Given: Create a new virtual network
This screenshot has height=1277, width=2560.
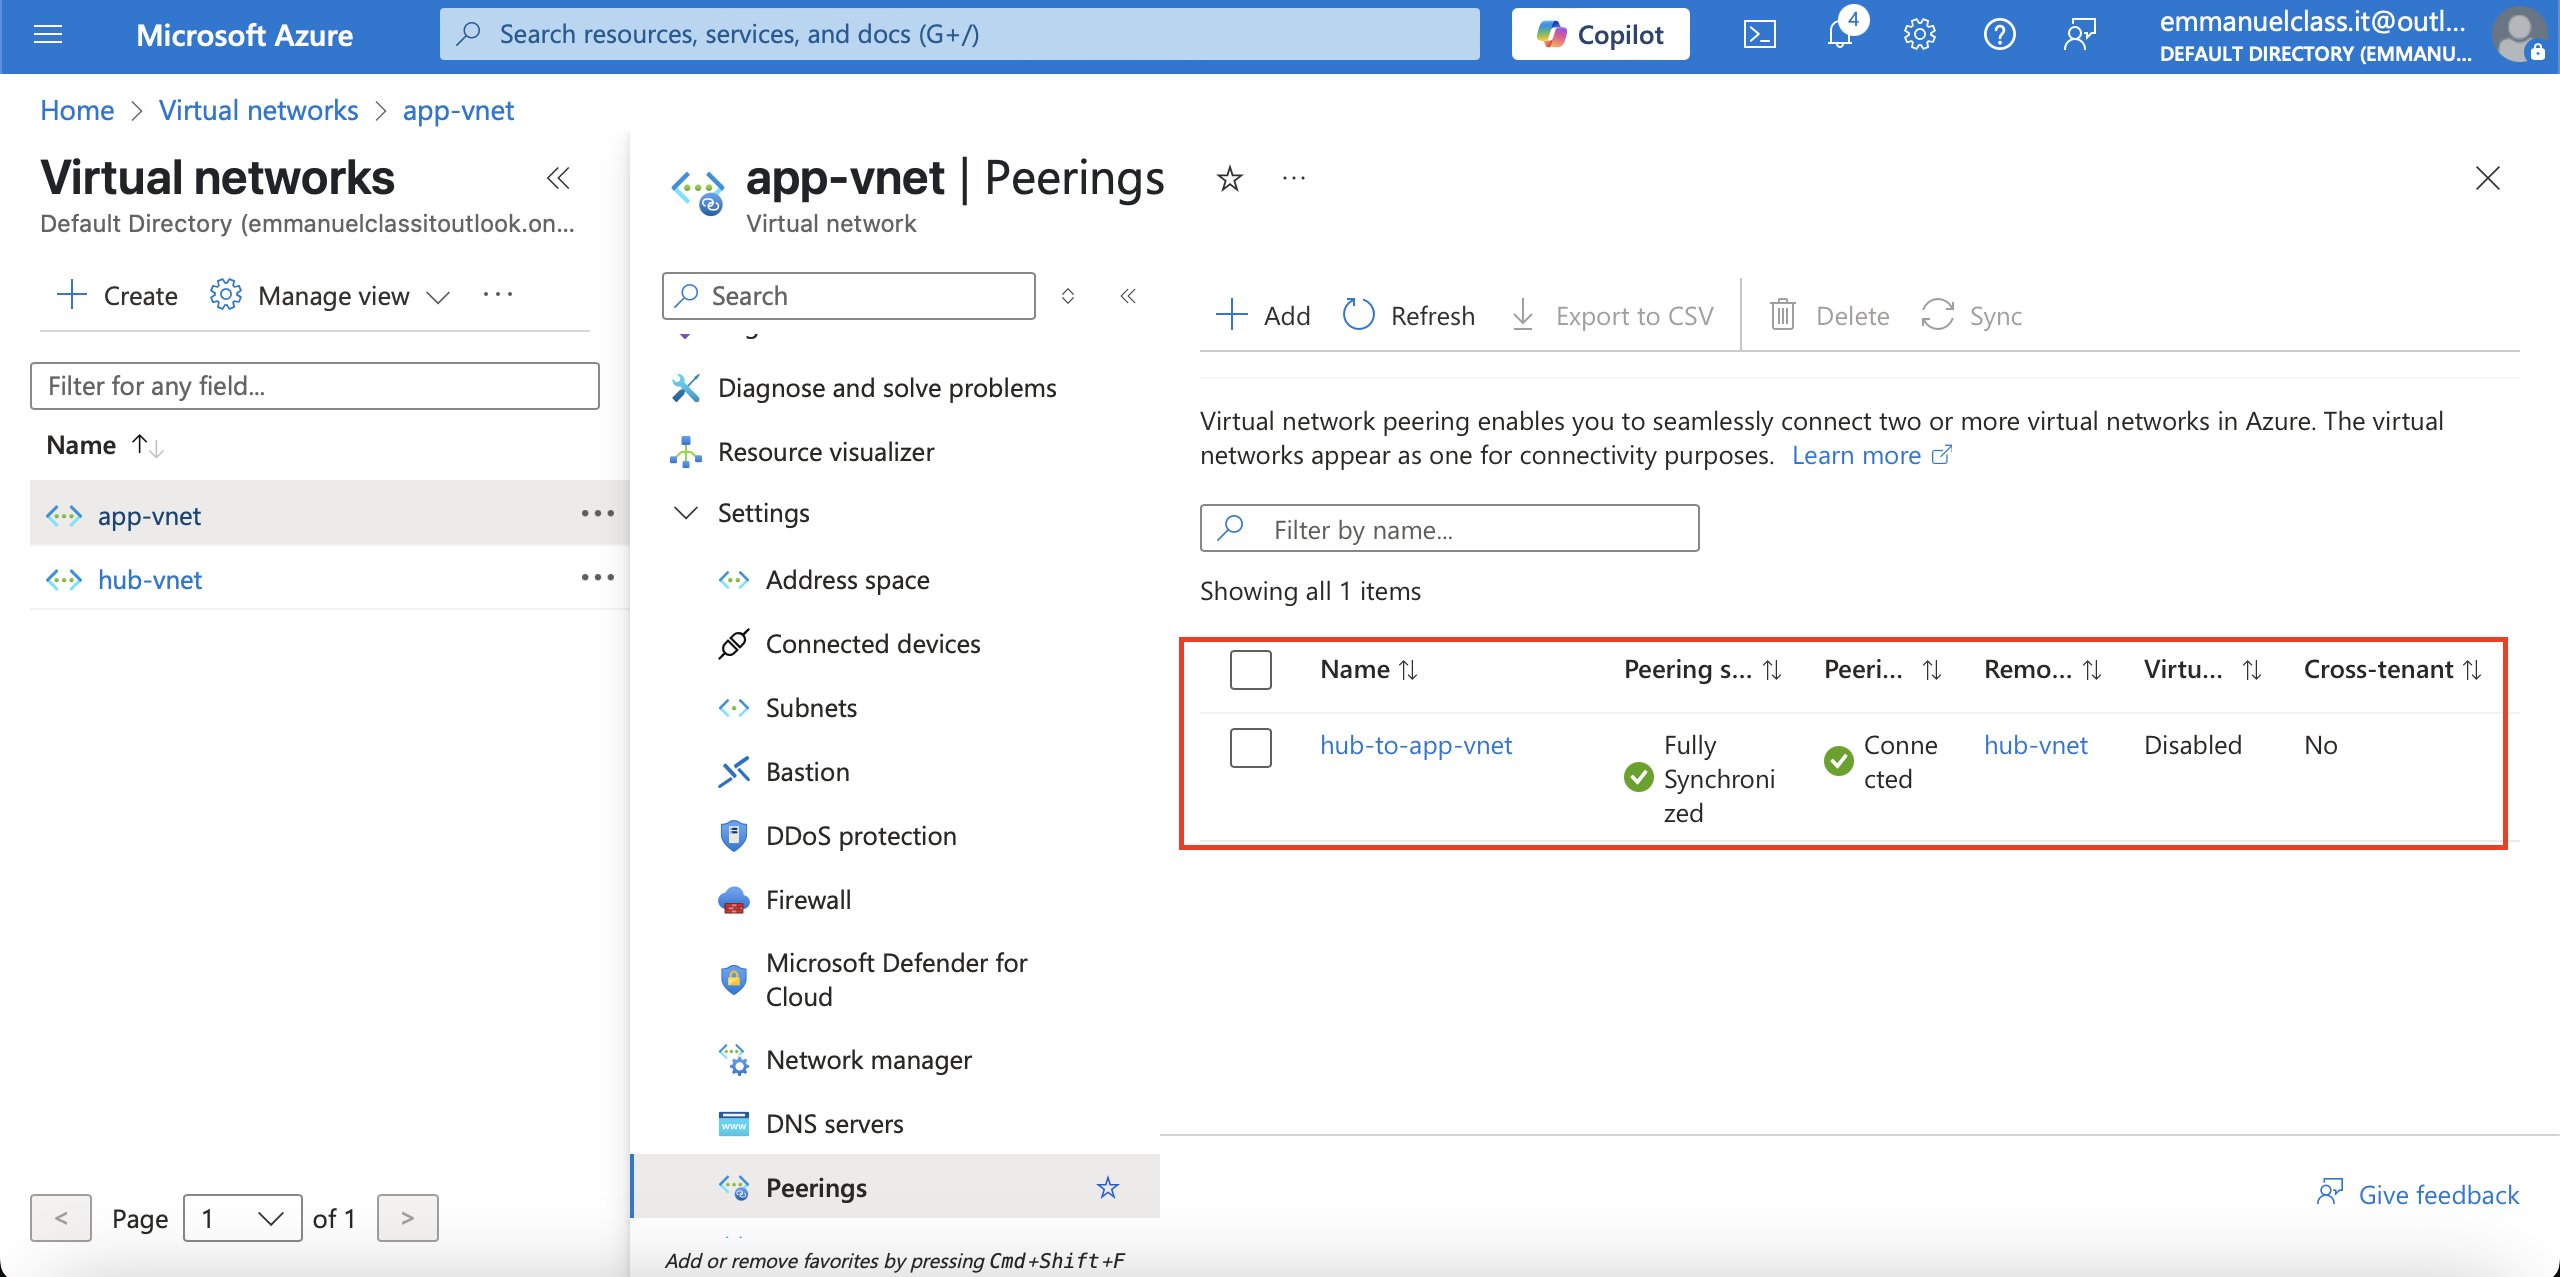Looking at the screenshot, I should pyautogui.click(x=118, y=295).
